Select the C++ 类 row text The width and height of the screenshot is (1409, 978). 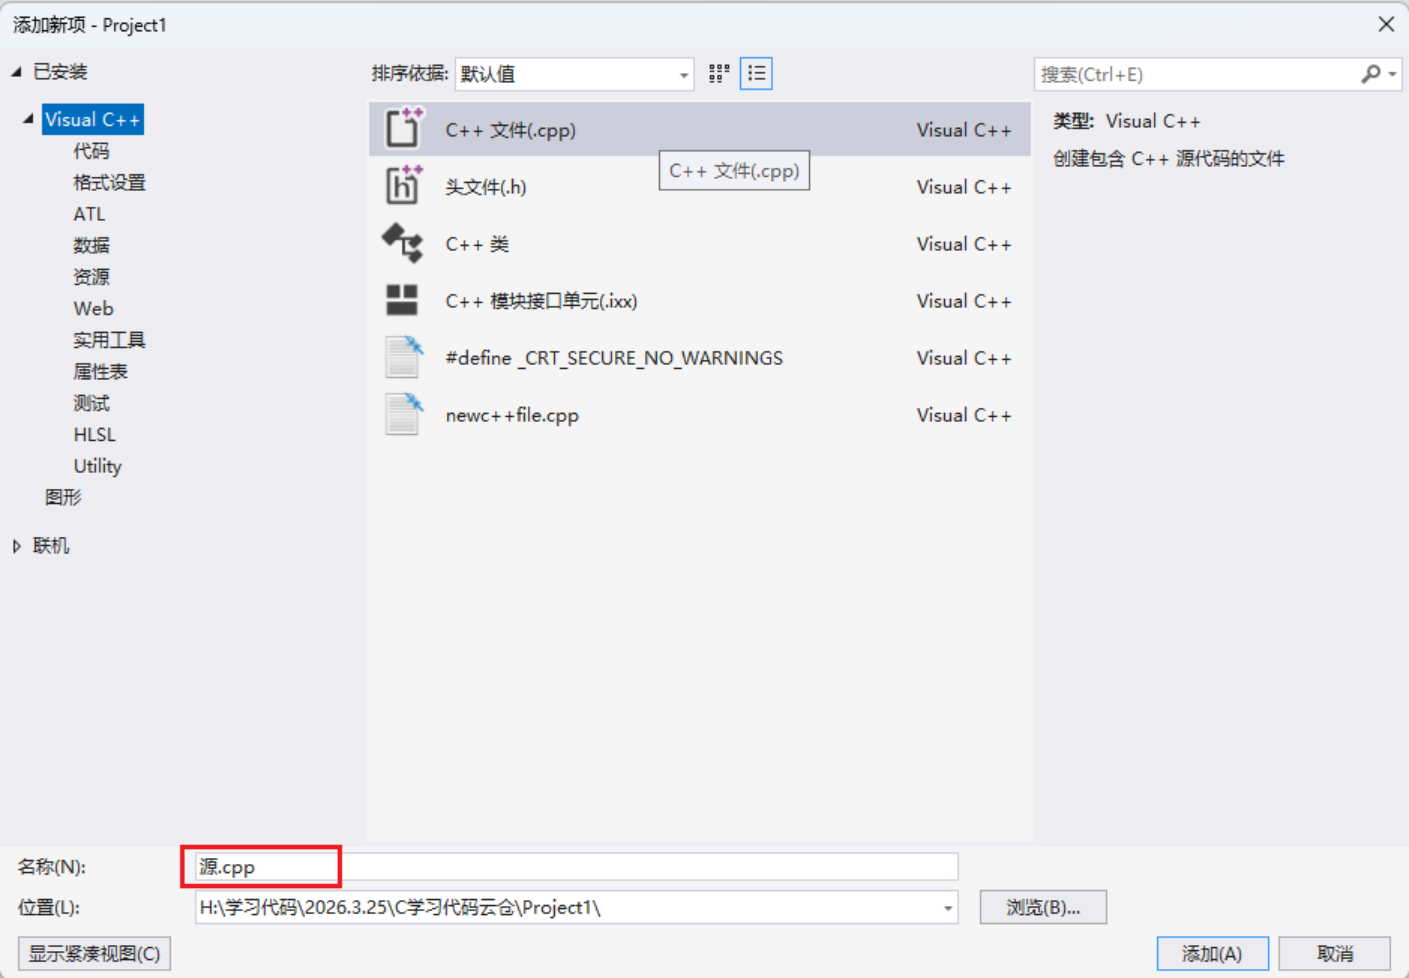pyautogui.click(x=477, y=244)
